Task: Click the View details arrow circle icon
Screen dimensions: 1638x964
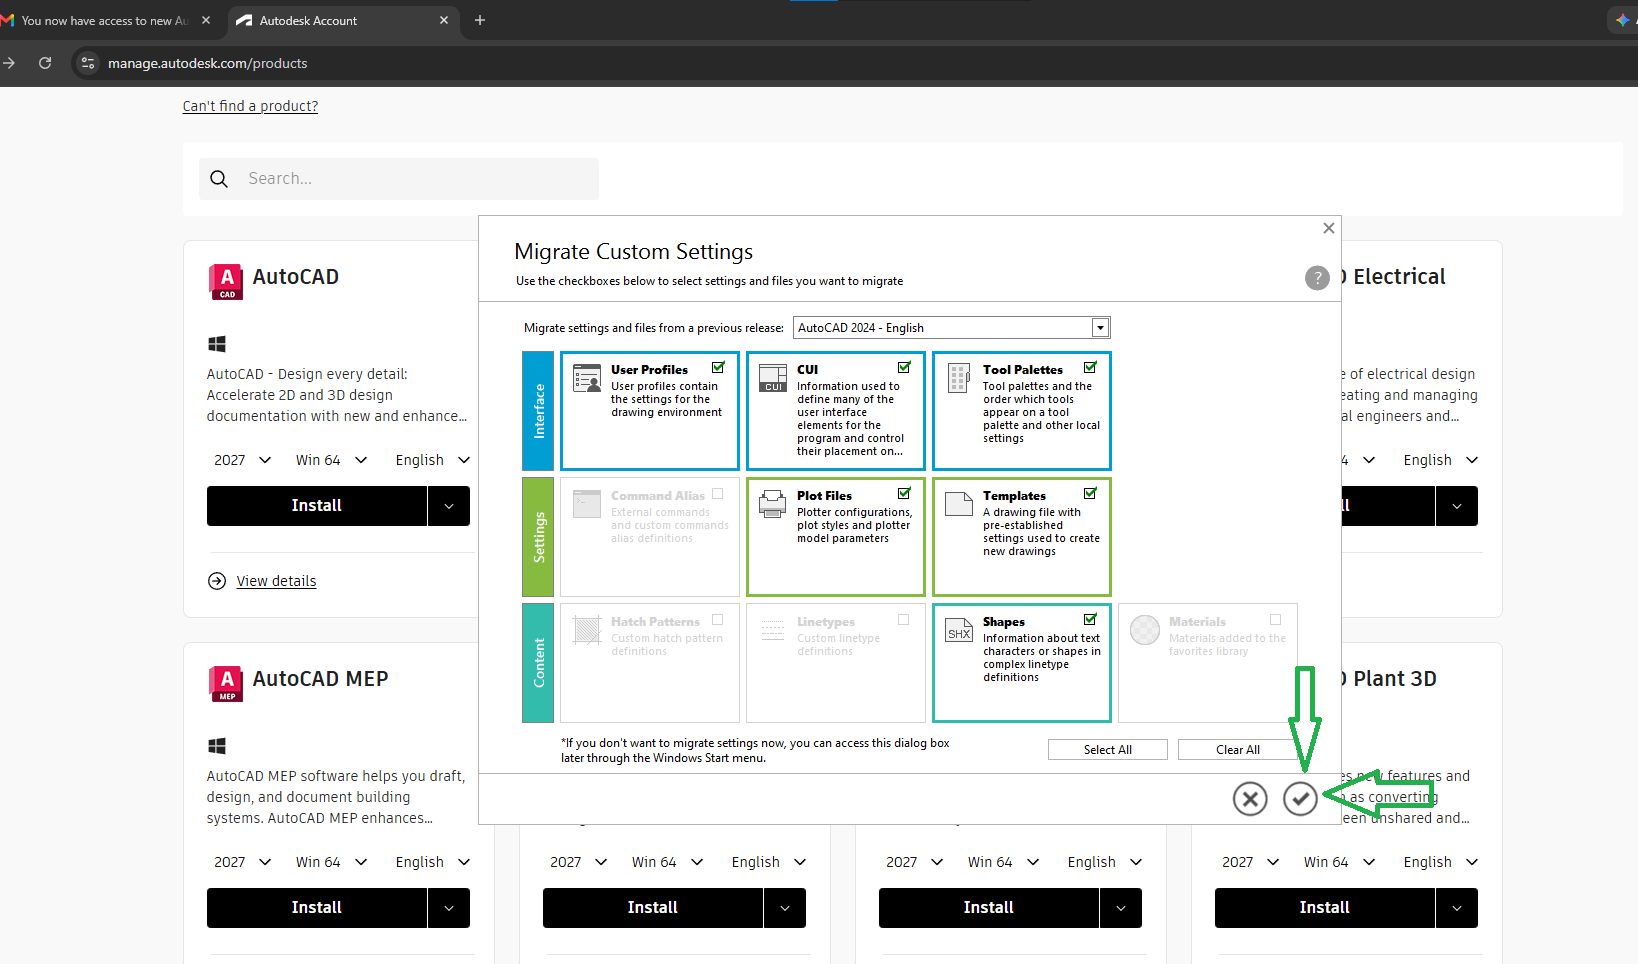Action: pos(217,581)
